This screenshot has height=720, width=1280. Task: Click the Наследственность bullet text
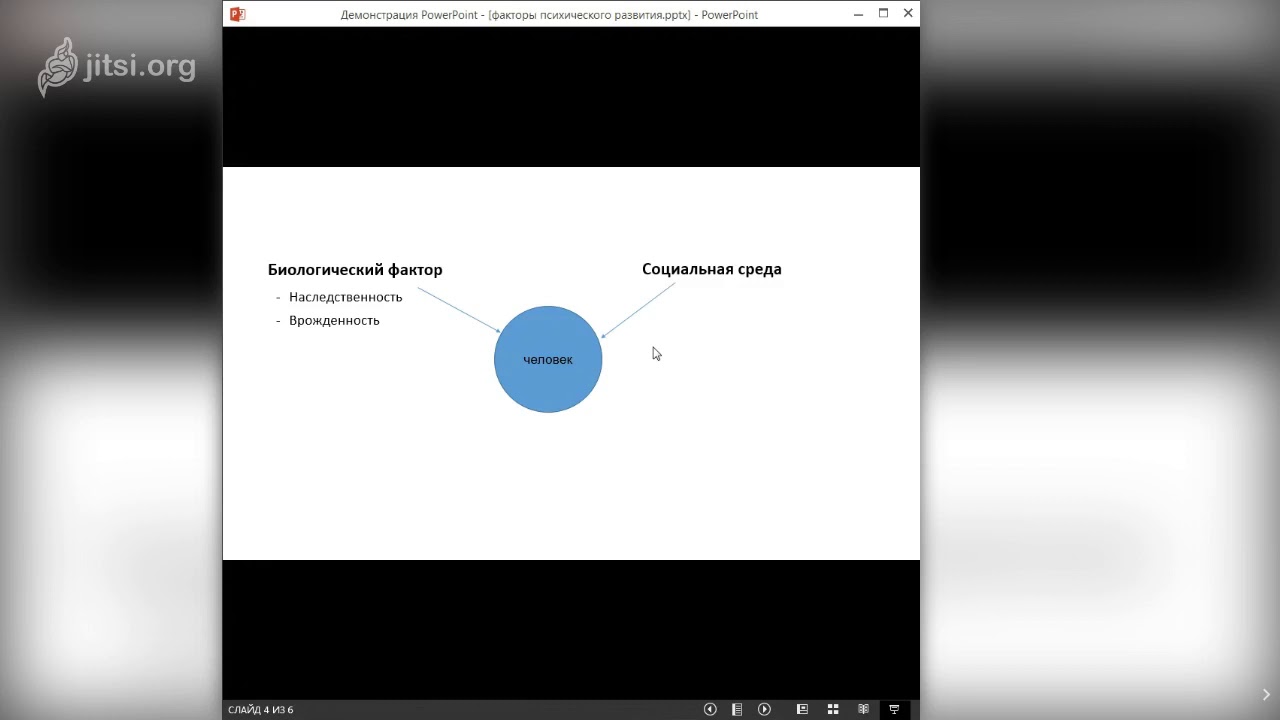click(345, 297)
